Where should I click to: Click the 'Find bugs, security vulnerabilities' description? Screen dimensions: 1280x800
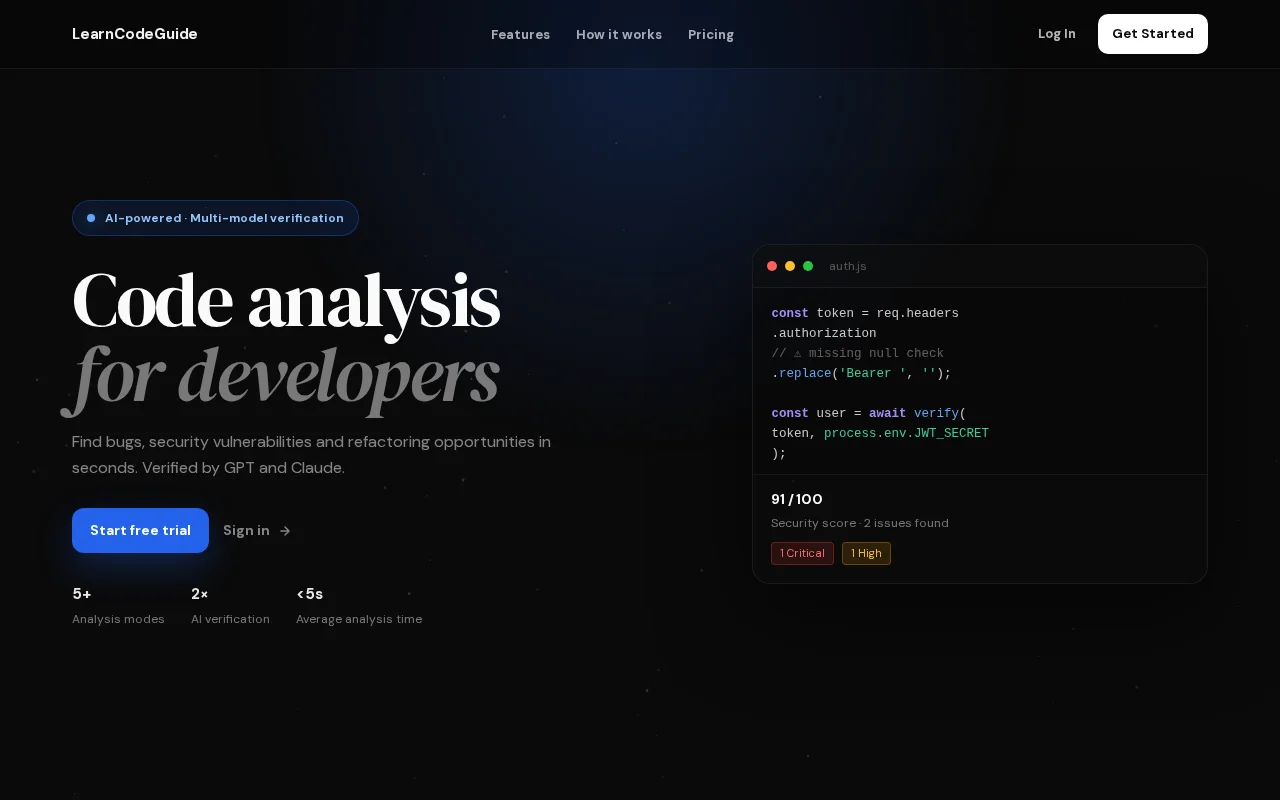pos(311,454)
